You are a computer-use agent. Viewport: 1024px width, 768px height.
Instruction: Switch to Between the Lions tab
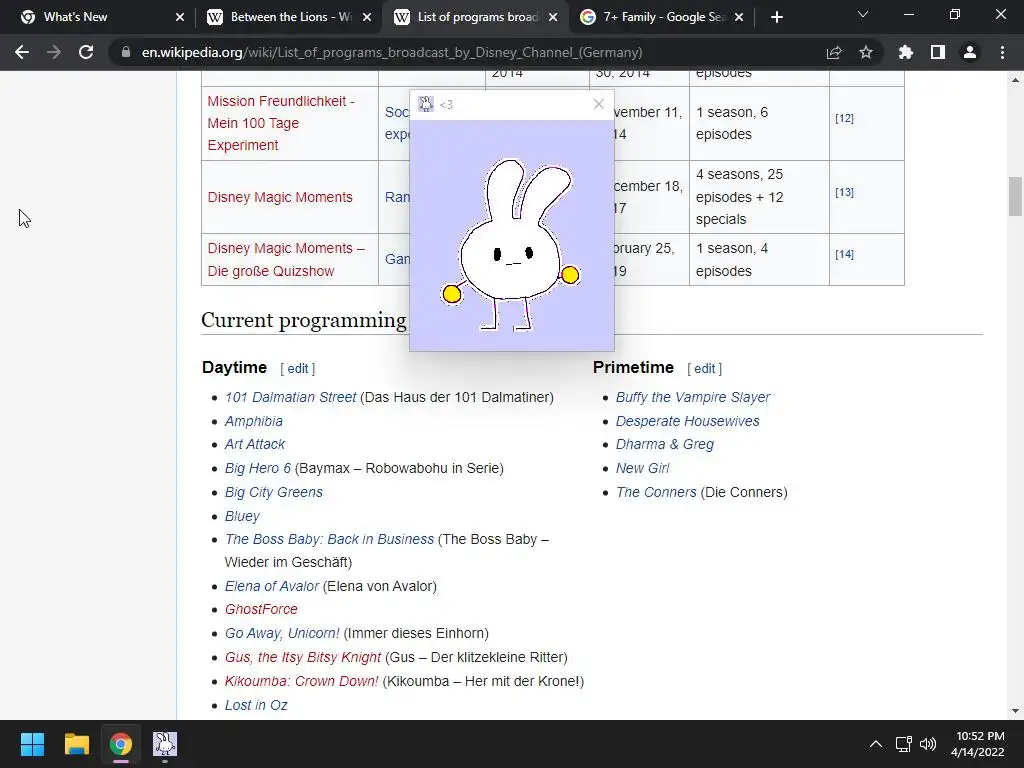tap(287, 17)
